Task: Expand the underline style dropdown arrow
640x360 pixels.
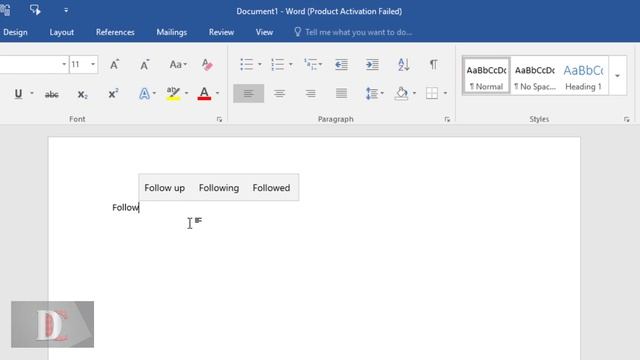Action: 32,93
